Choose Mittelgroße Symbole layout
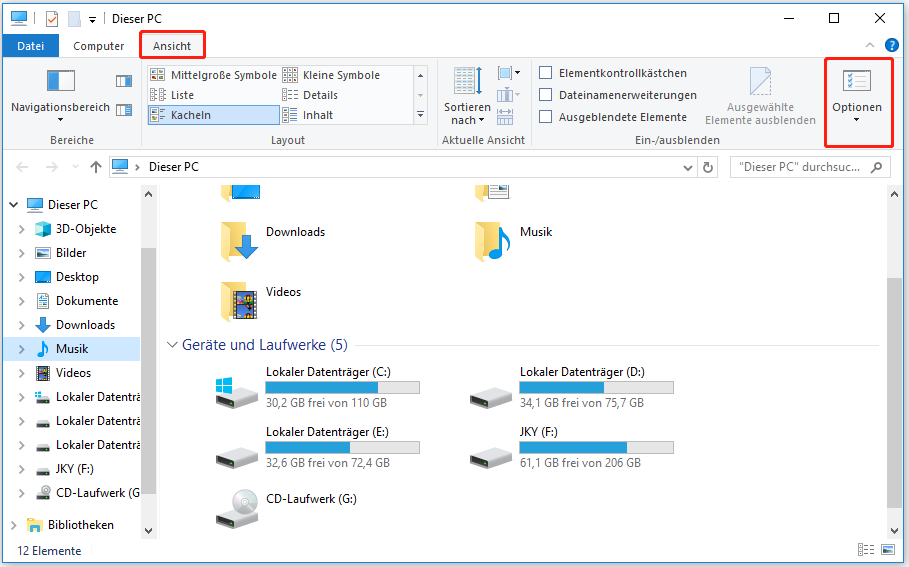Image resolution: width=909 pixels, height=567 pixels. 214,75
